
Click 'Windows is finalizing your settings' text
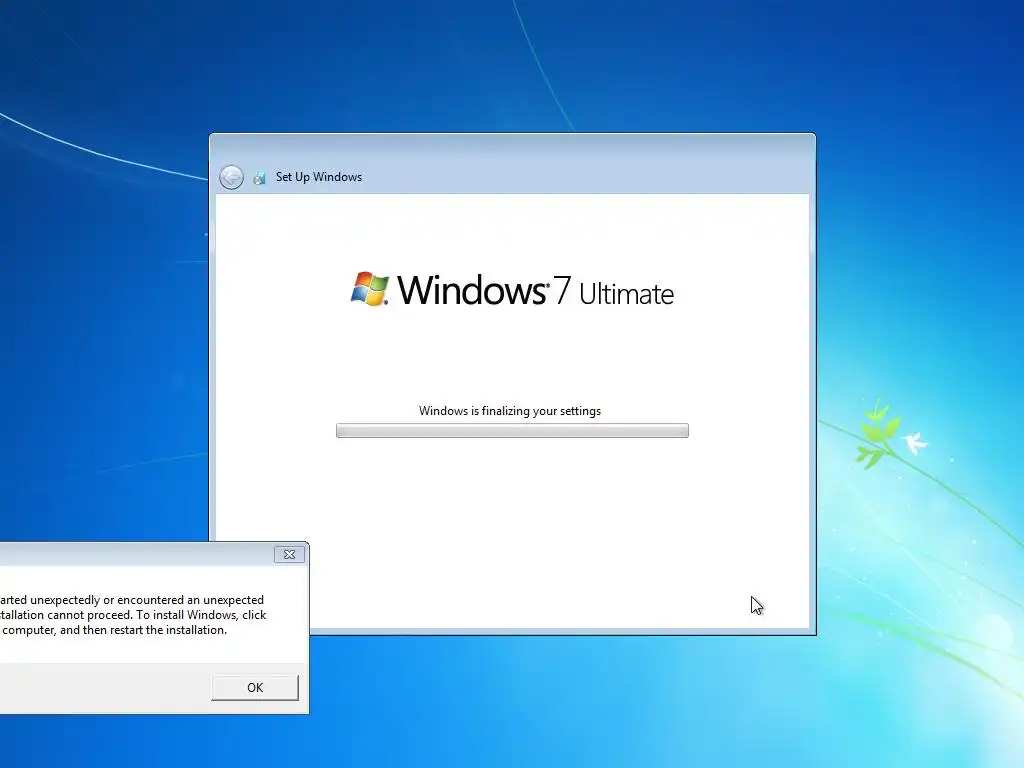[x=510, y=411]
